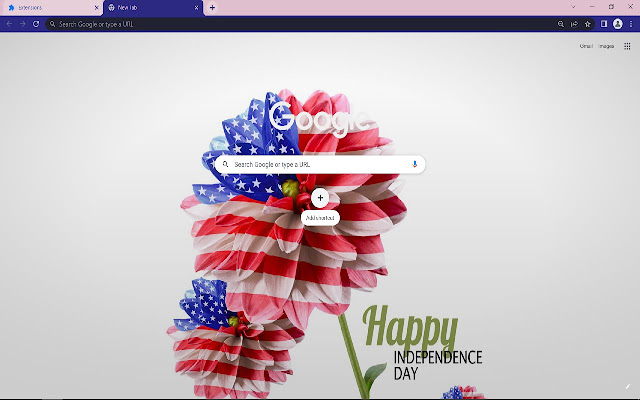Viewport: 640px width, 400px height.
Task: Click the Google search box
Action: tap(320, 164)
